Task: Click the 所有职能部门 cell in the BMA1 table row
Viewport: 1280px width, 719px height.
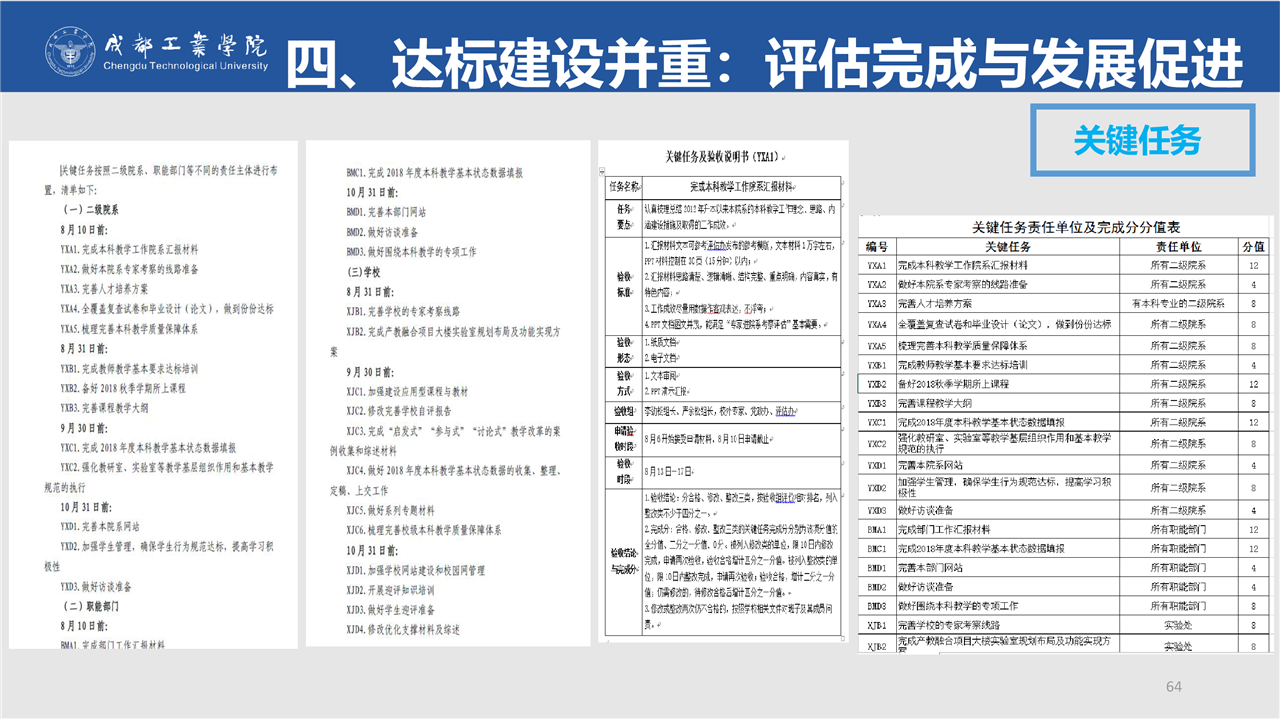Action: tap(1178, 529)
